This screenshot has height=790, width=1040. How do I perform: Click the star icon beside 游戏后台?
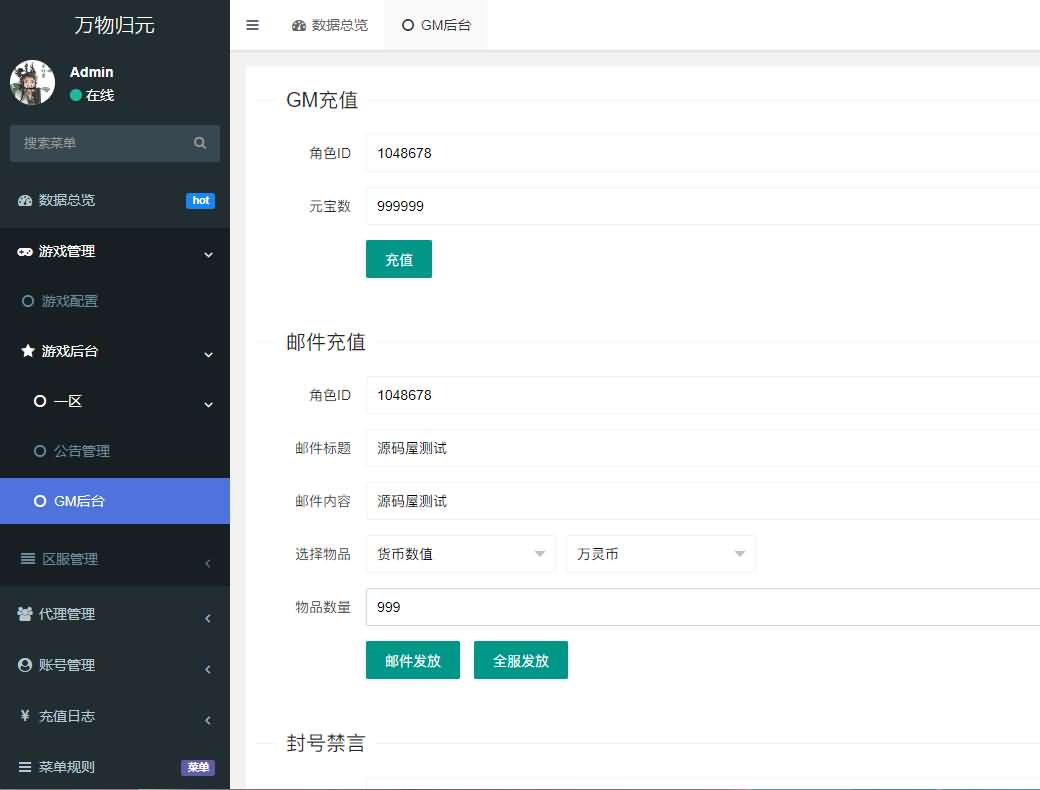click(28, 351)
